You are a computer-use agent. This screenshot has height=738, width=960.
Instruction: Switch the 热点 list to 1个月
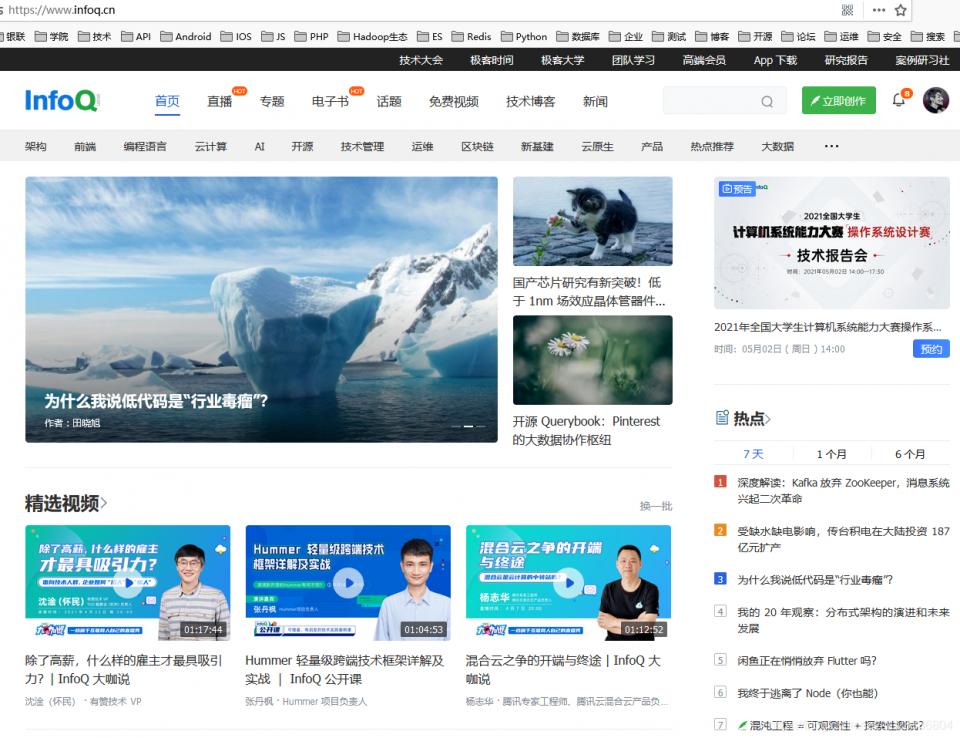(832, 453)
